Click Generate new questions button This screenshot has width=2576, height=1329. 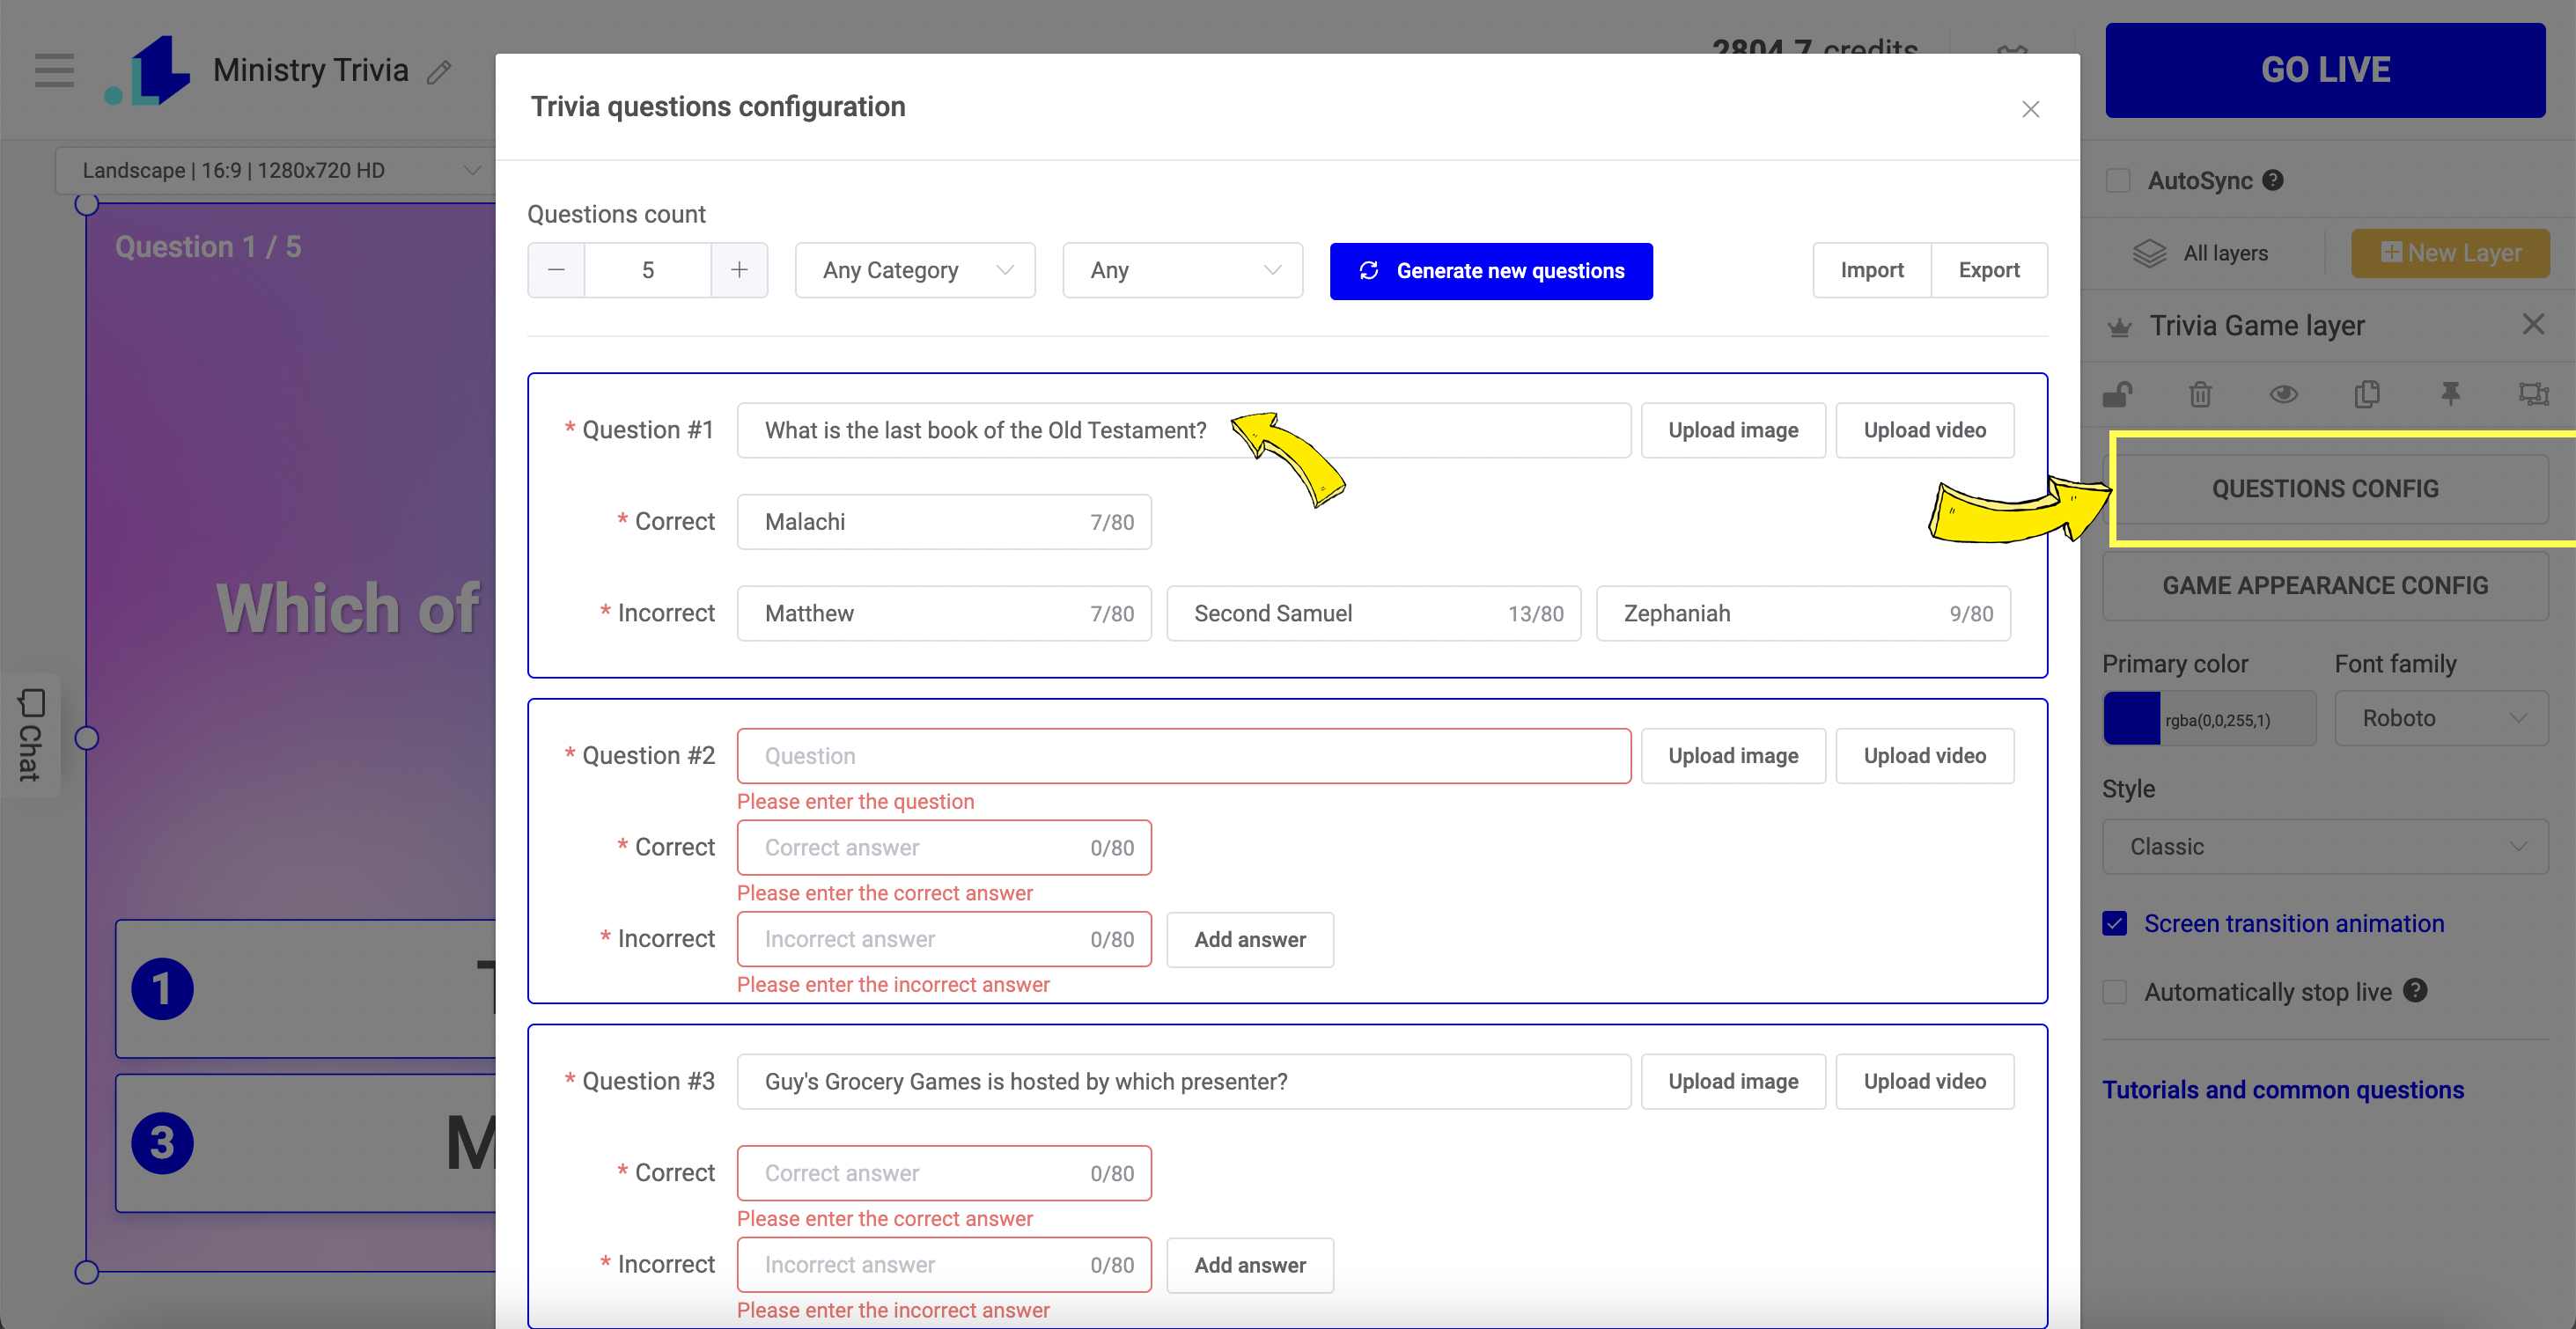(x=1490, y=271)
